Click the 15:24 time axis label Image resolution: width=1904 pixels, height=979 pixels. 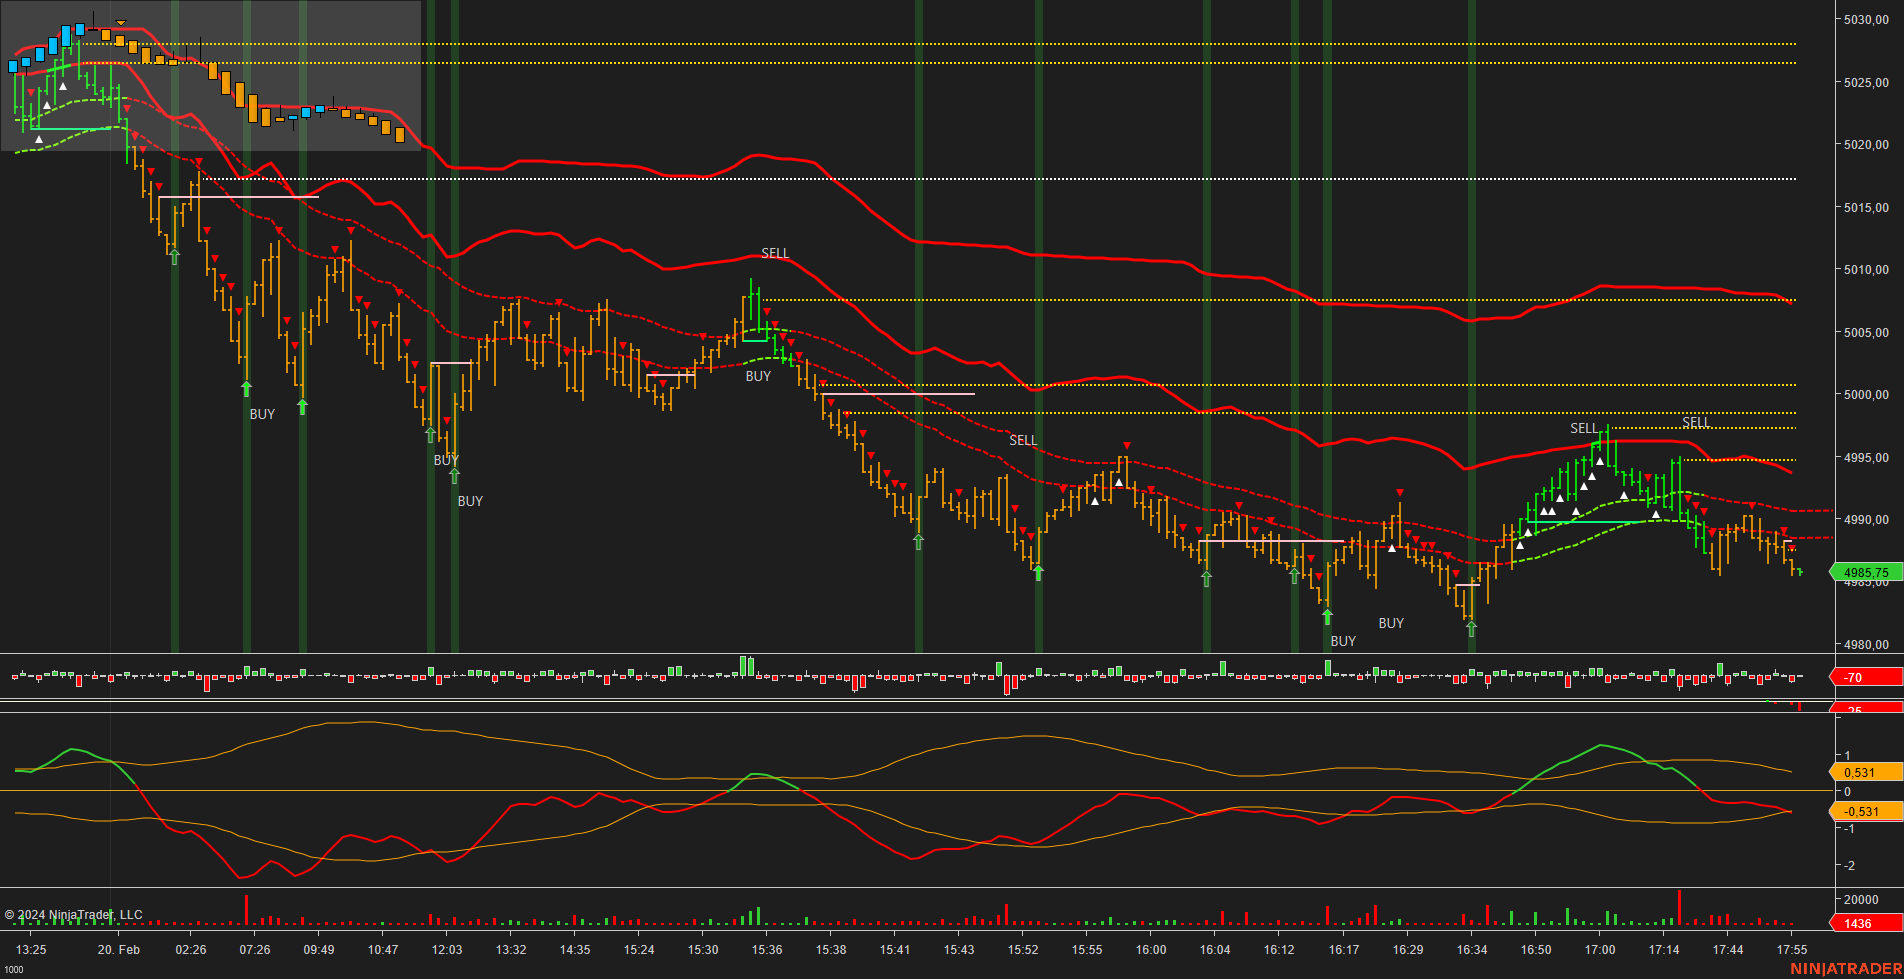[x=639, y=950]
